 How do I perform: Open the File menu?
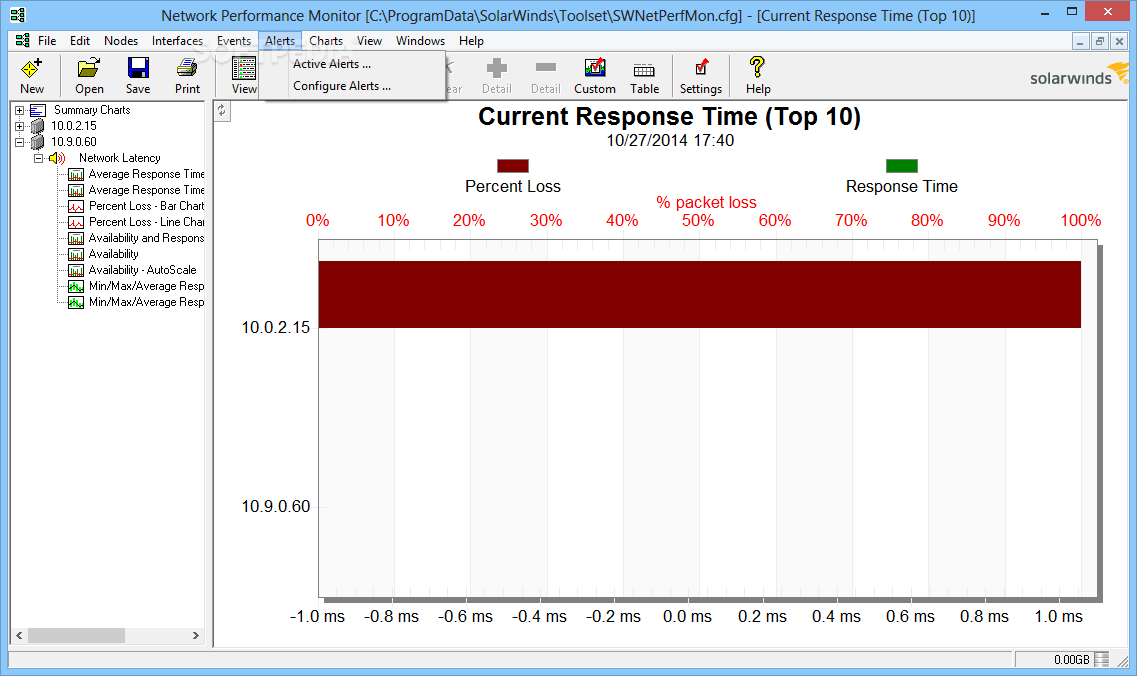(47, 41)
